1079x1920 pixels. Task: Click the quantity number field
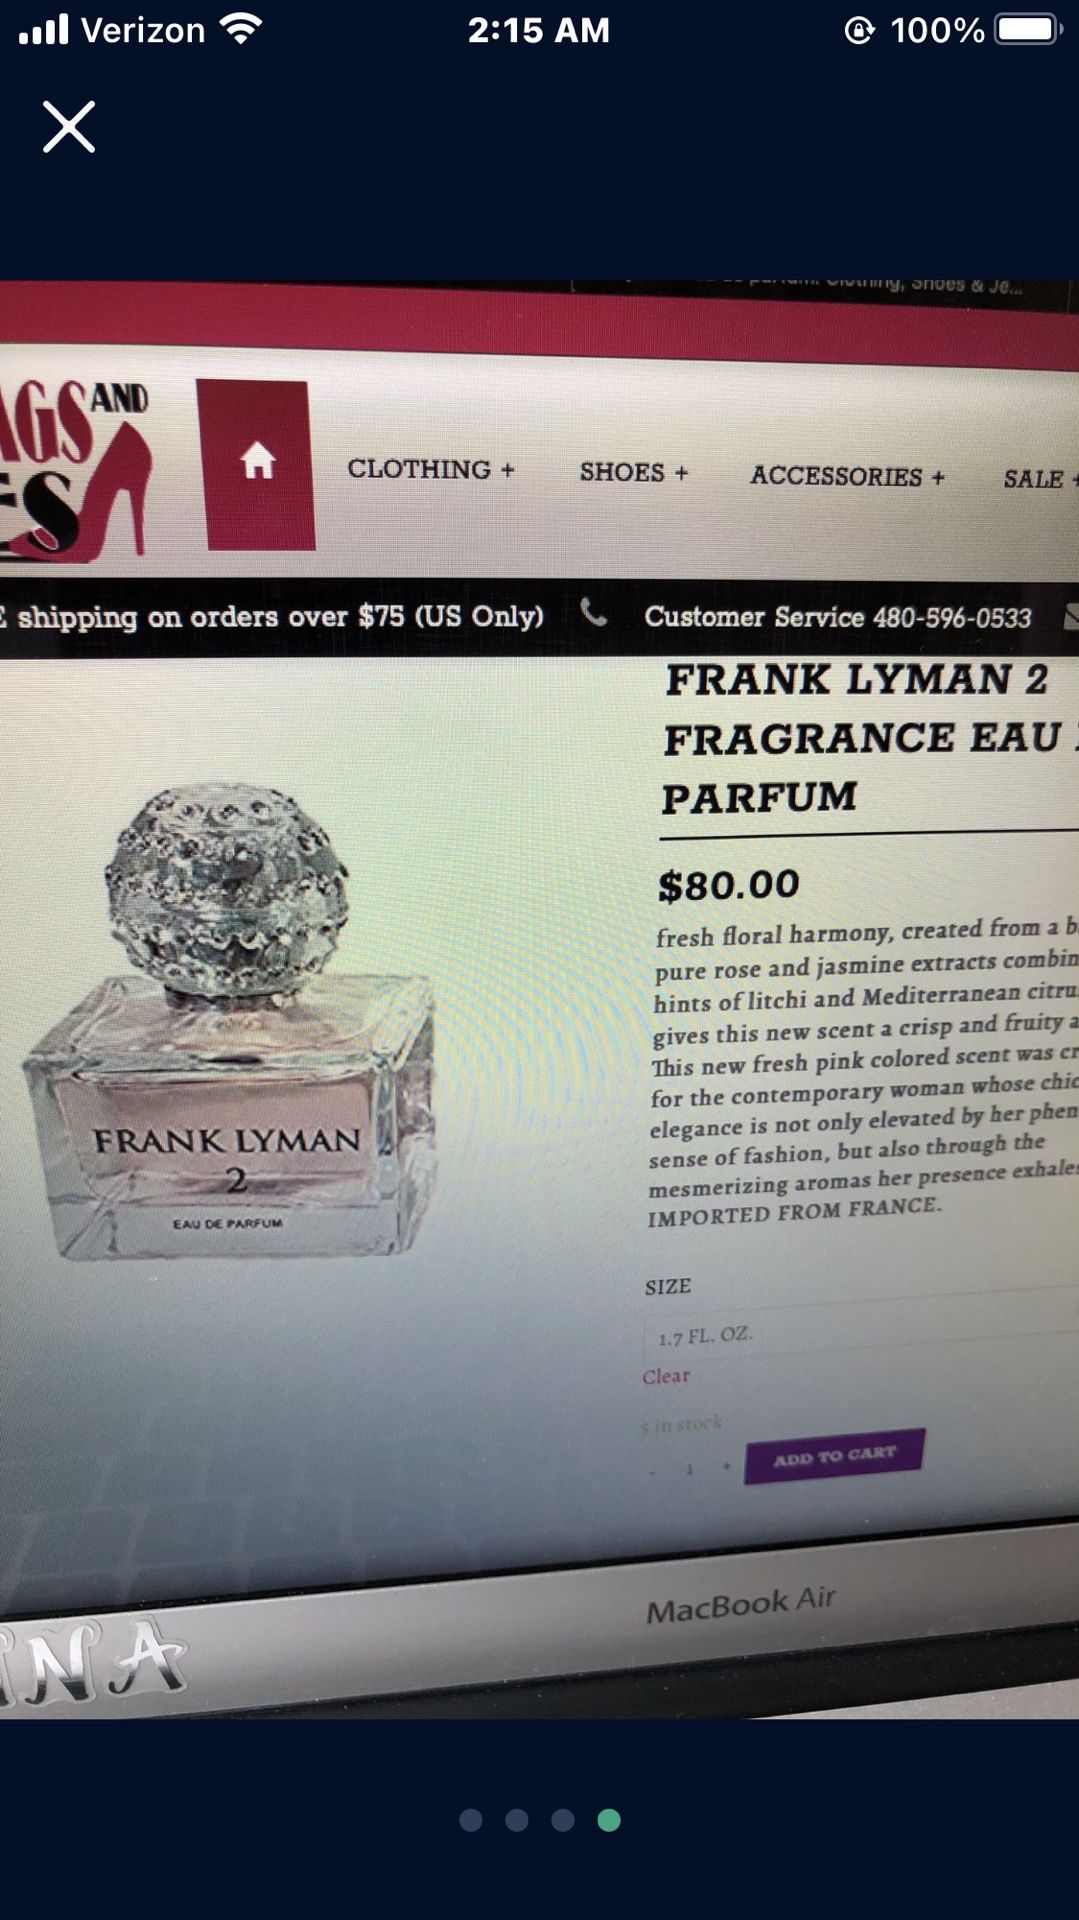pyautogui.click(x=689, y=1469)
